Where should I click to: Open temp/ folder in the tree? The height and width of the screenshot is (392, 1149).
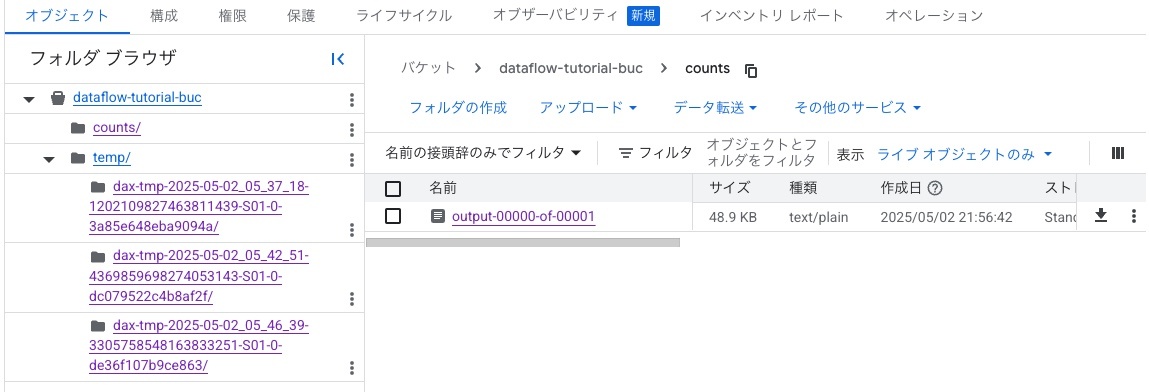(x=111, y=158)
